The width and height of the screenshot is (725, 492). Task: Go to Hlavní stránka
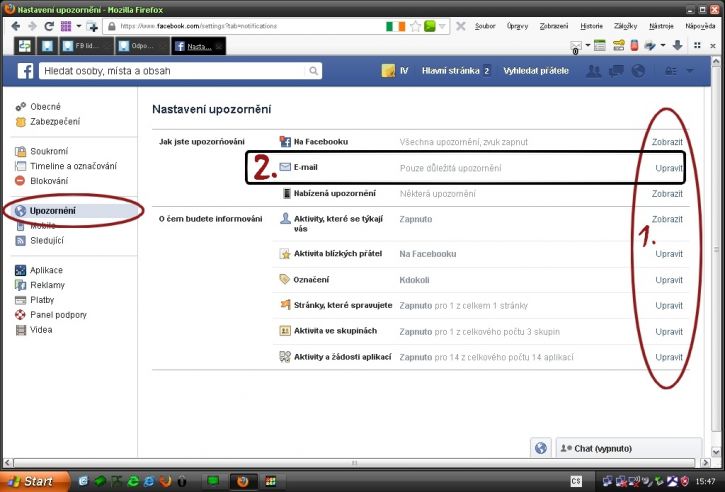click(450, 71)
